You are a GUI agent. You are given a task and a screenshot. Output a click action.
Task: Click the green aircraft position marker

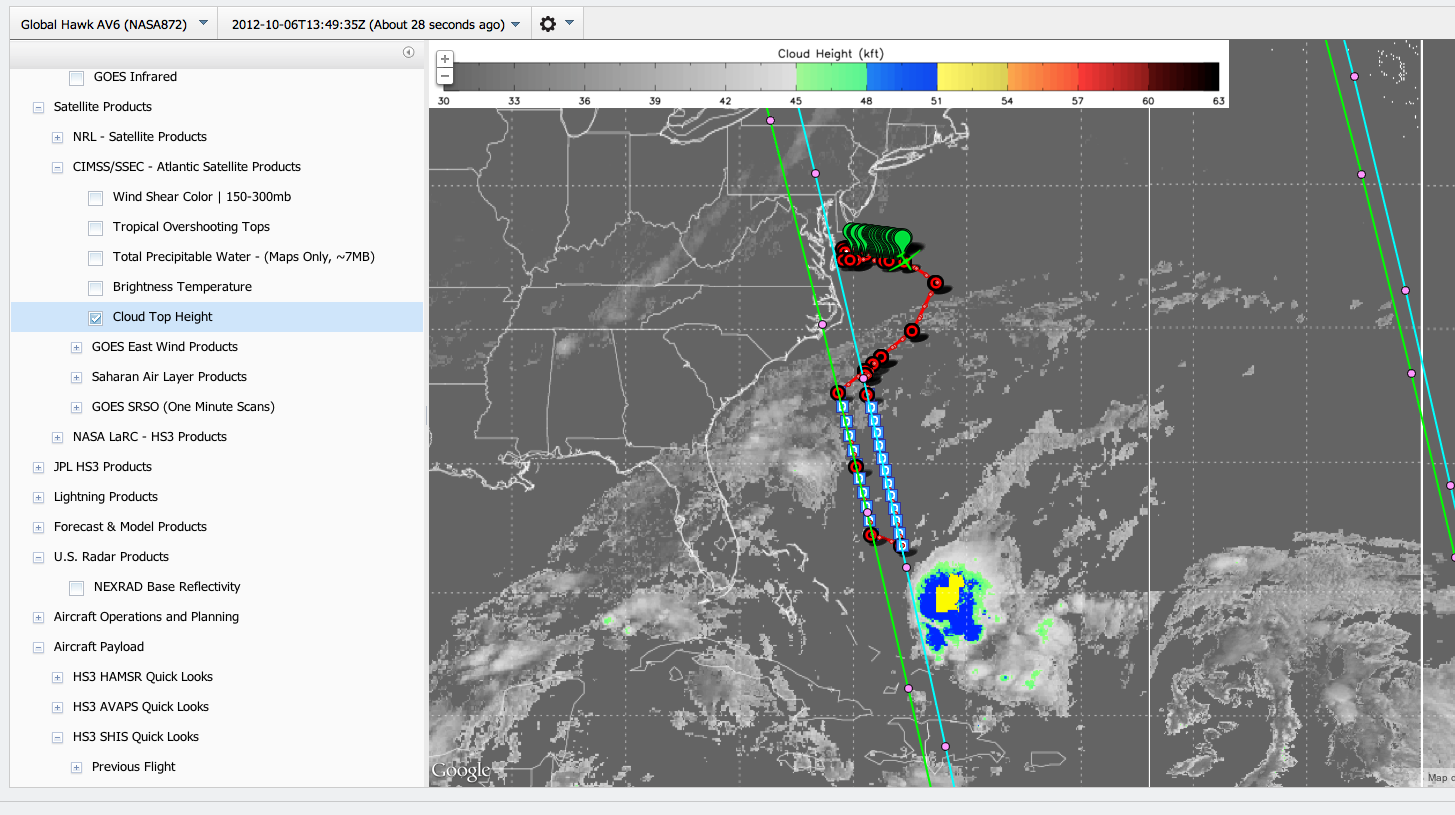[902, 239]
